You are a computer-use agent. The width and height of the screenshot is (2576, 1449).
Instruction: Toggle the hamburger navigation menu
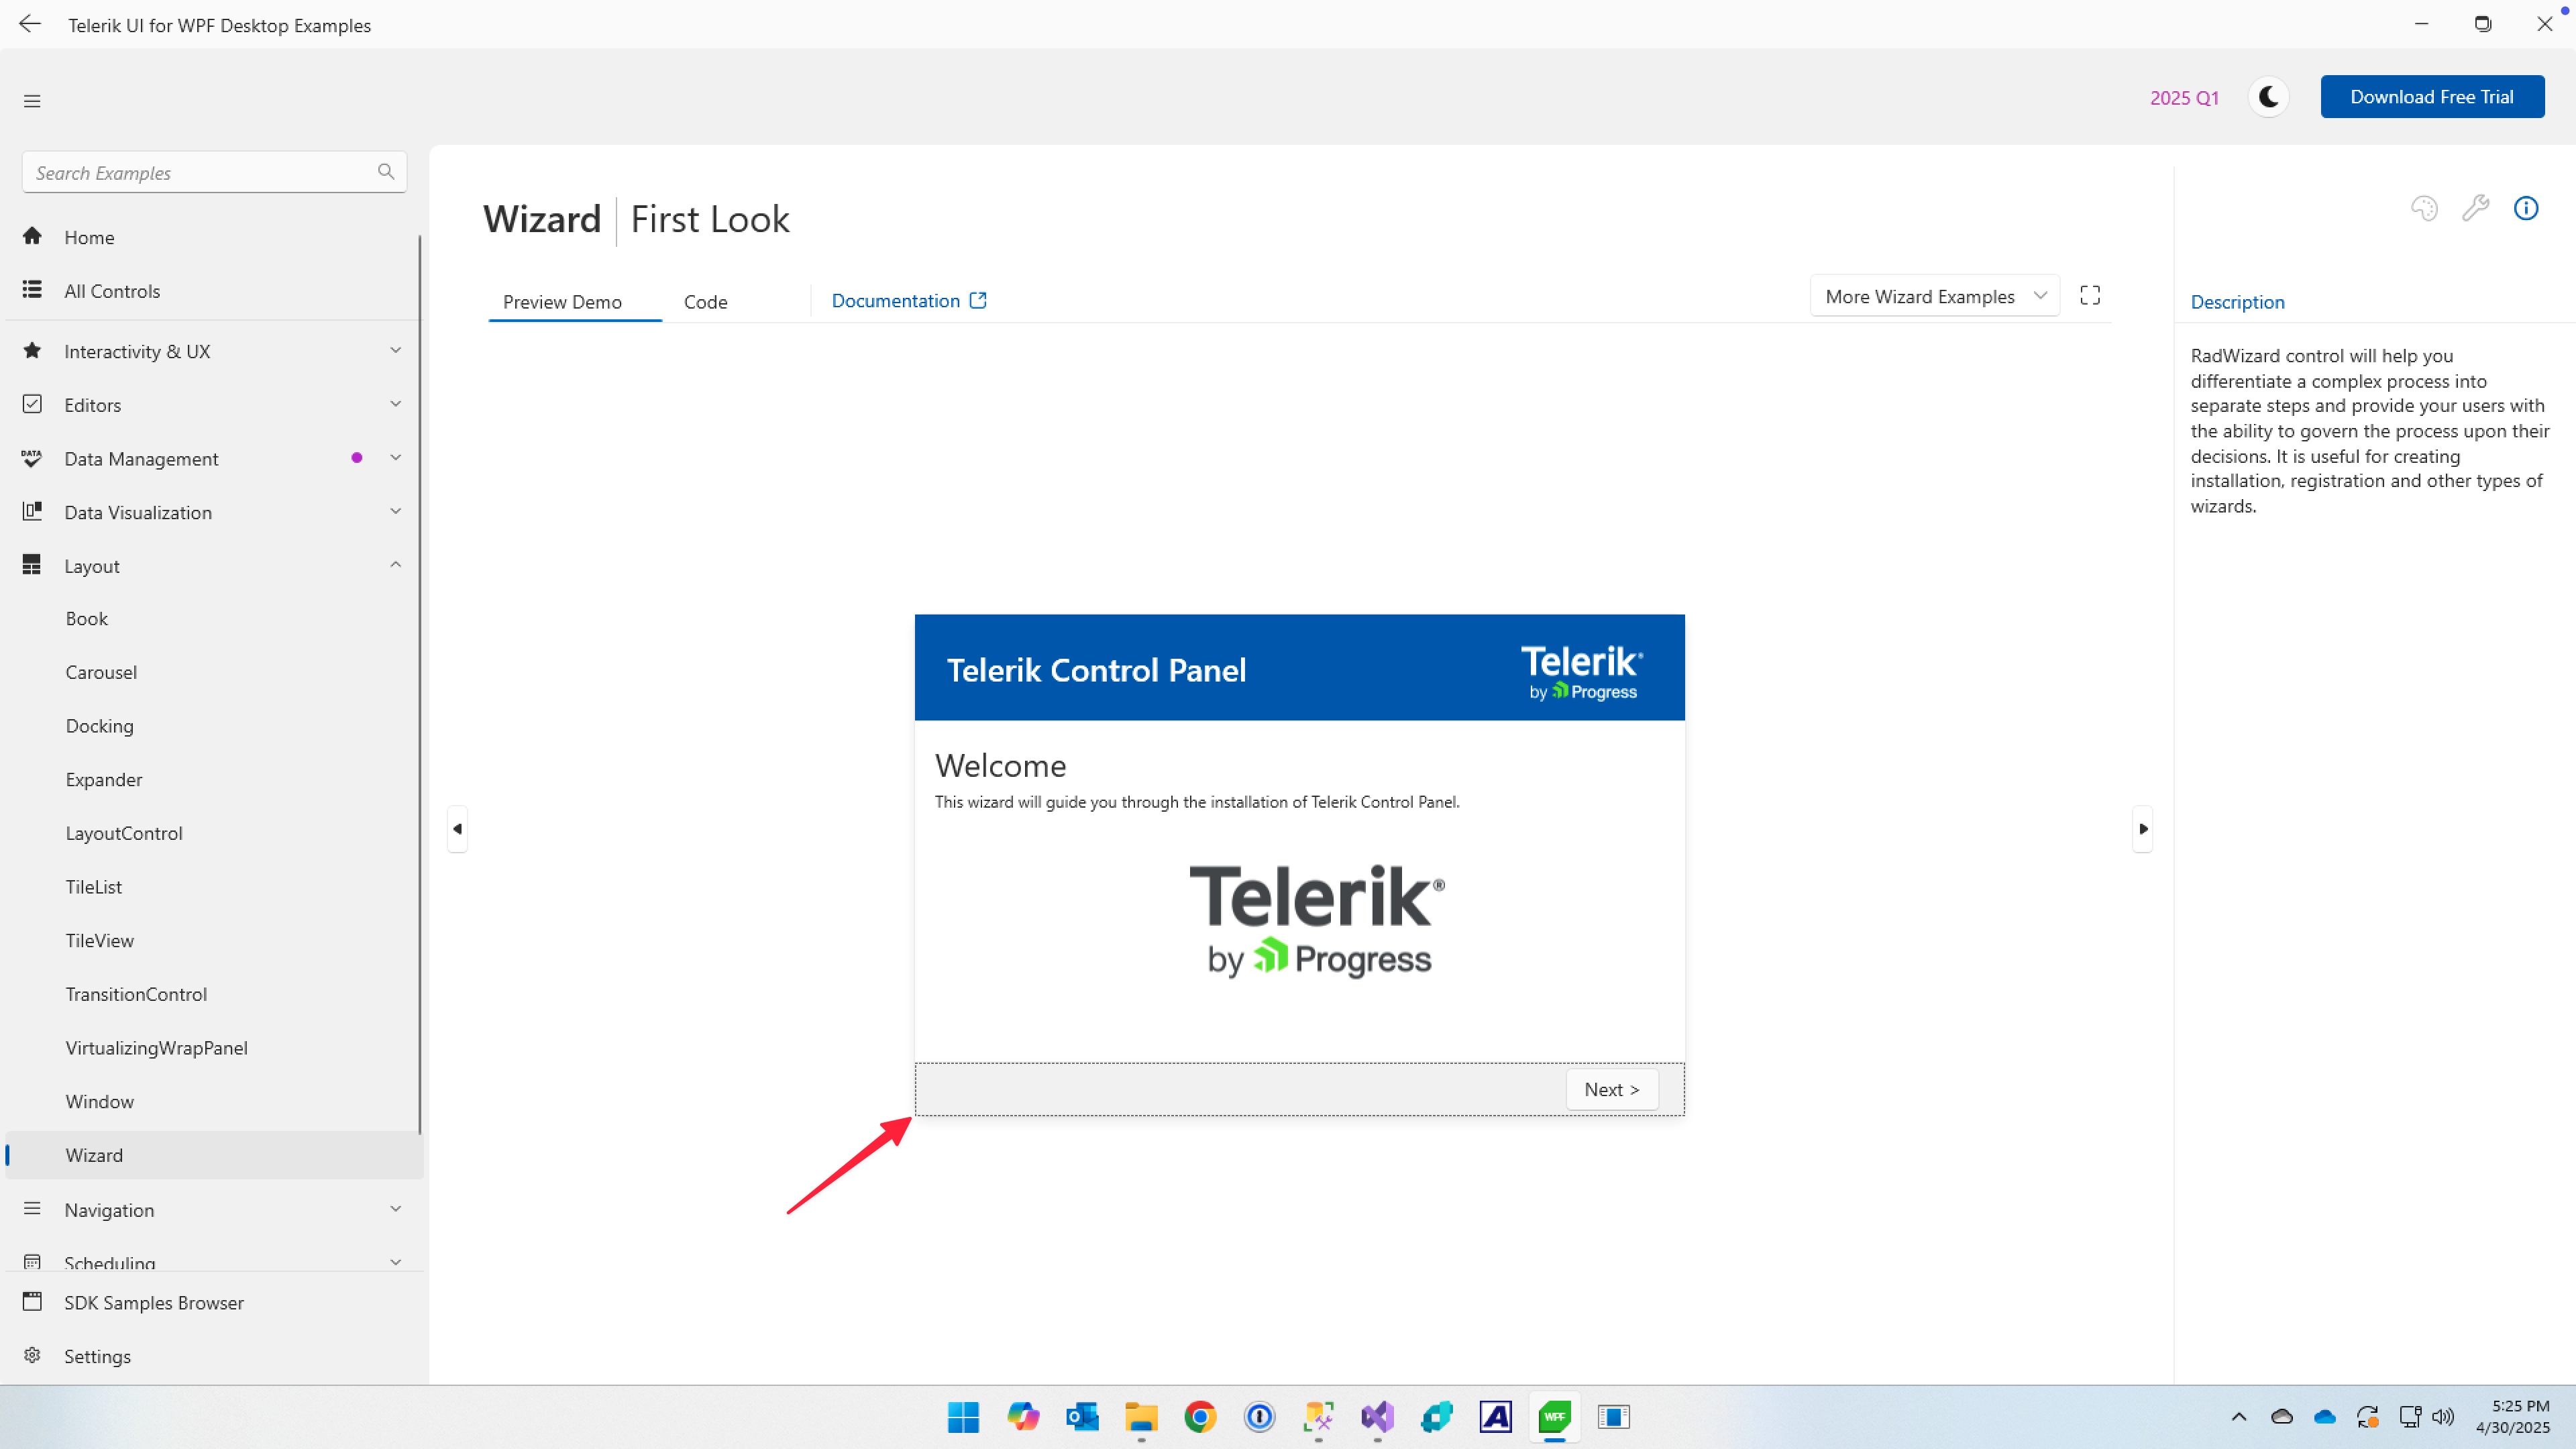coord(32,101)
